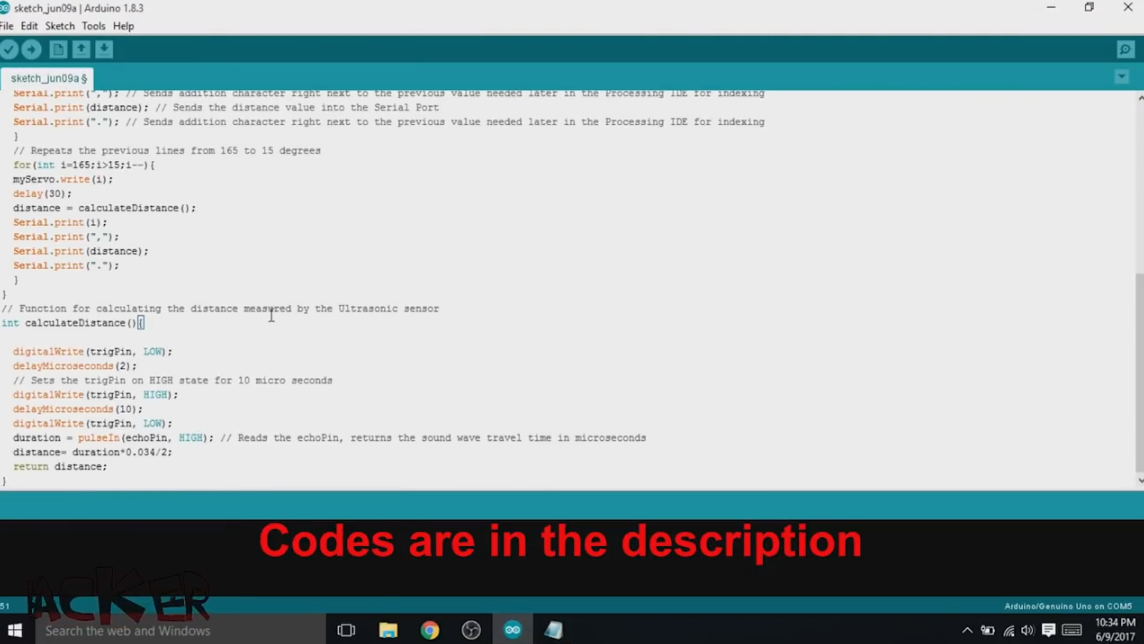Select the sketch_jun09a tab
The image size is (1144, 644).
47,78
